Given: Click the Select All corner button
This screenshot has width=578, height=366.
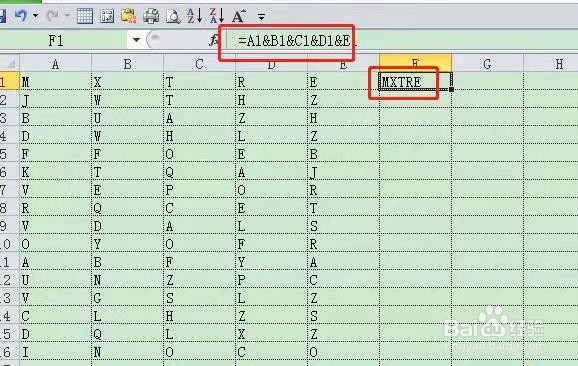Looking at the screenshot, I should [10, 63].
